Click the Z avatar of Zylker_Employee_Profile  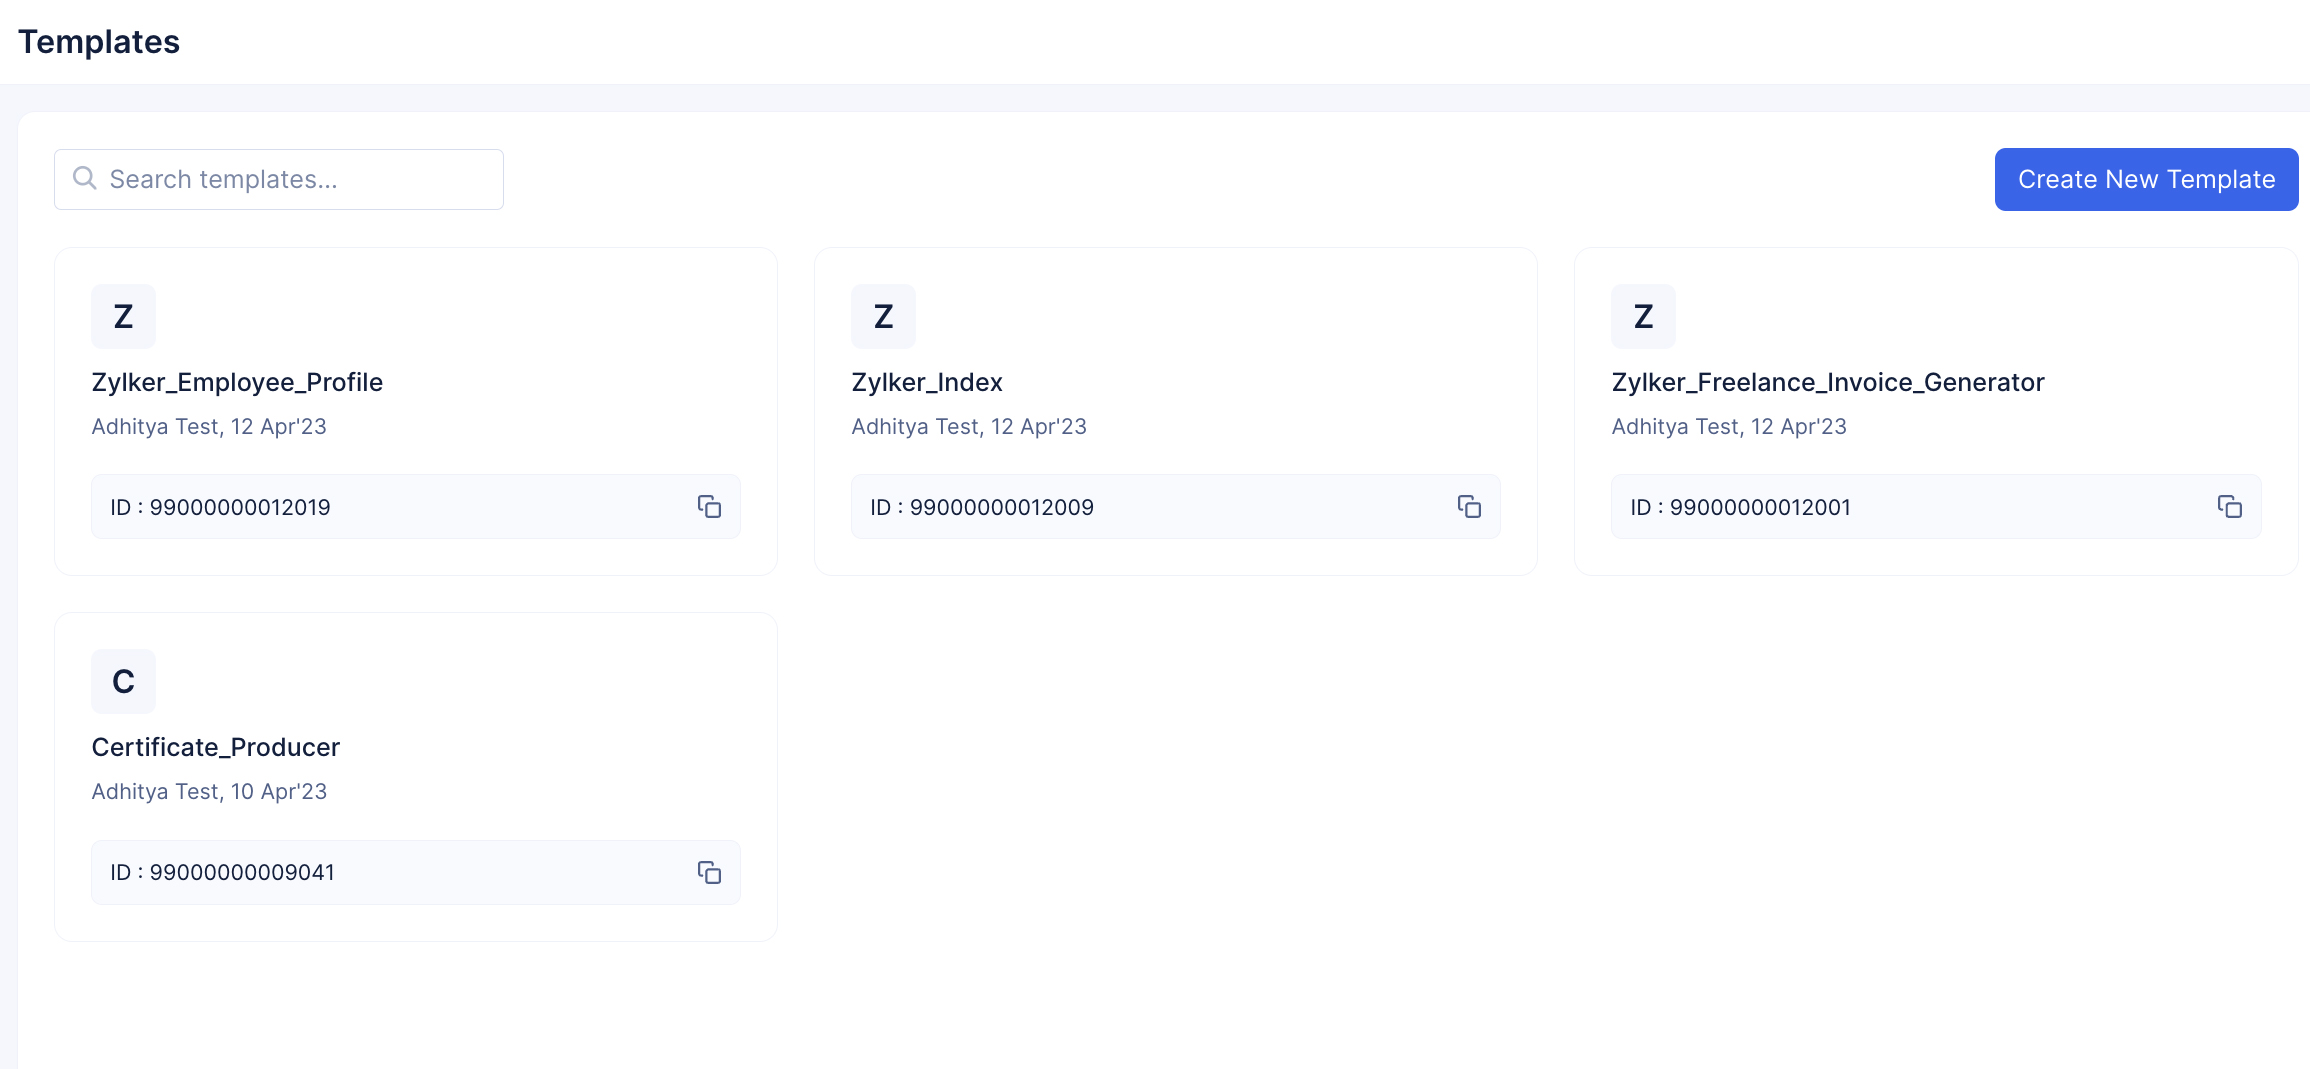pos(123,317)
